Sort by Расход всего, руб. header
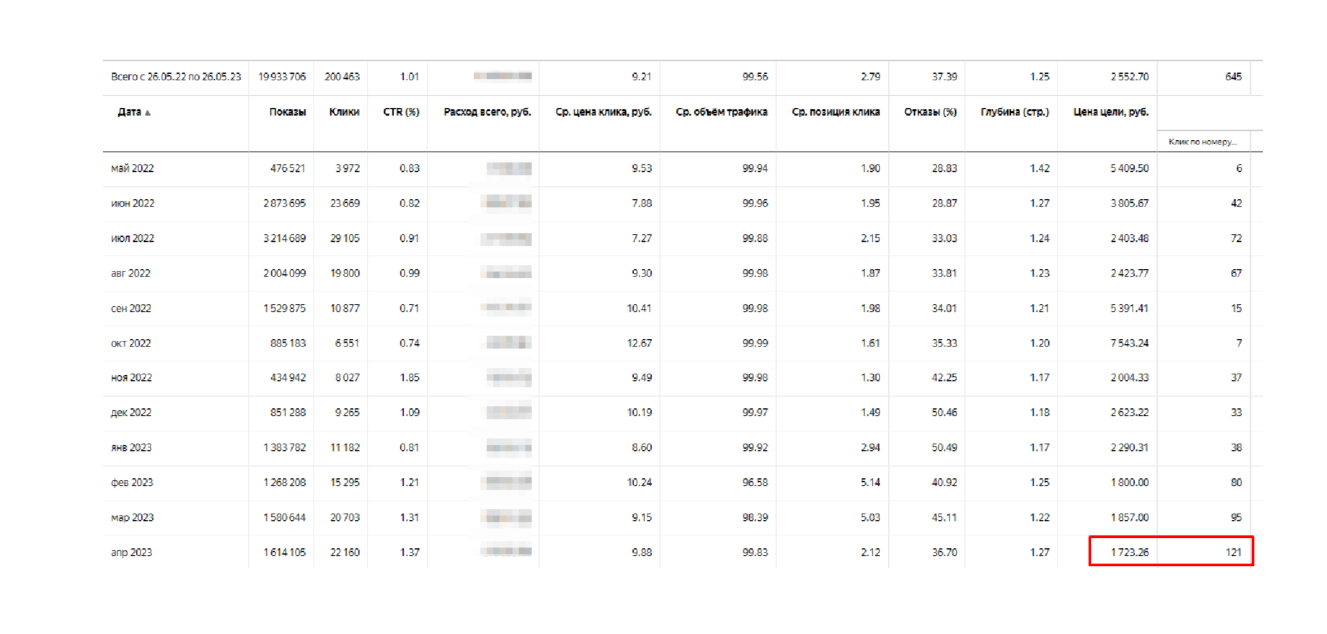The height and width of the screenshot is (634, 1327). point(487,112)
